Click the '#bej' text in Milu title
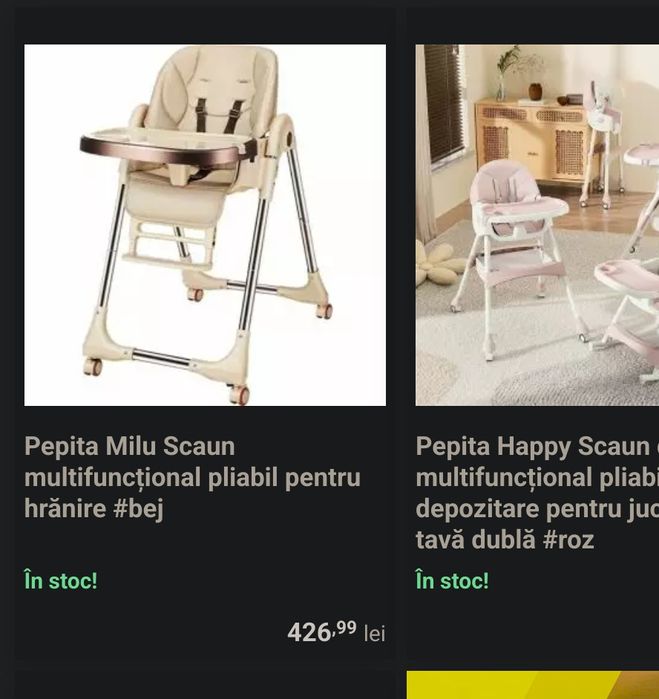 [x=138, y=509]
